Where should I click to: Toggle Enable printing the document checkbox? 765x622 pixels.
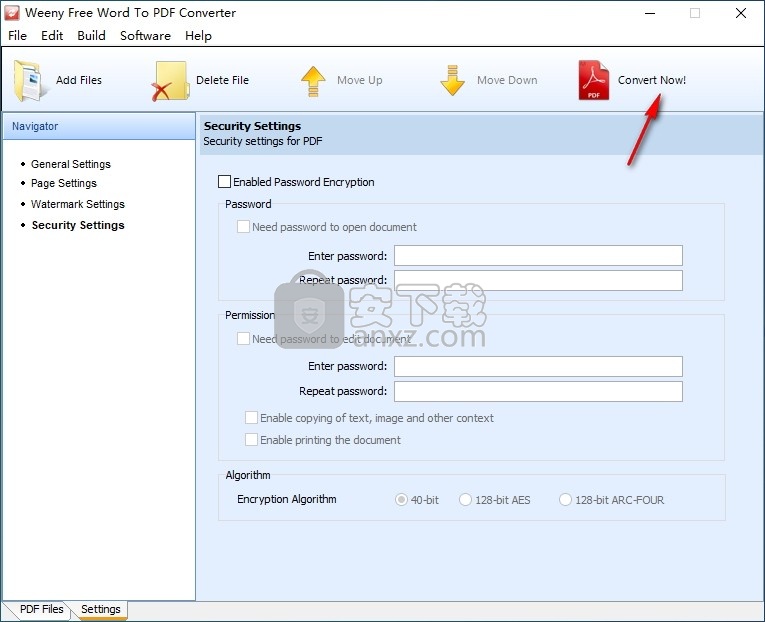click(x=251, y=440)
